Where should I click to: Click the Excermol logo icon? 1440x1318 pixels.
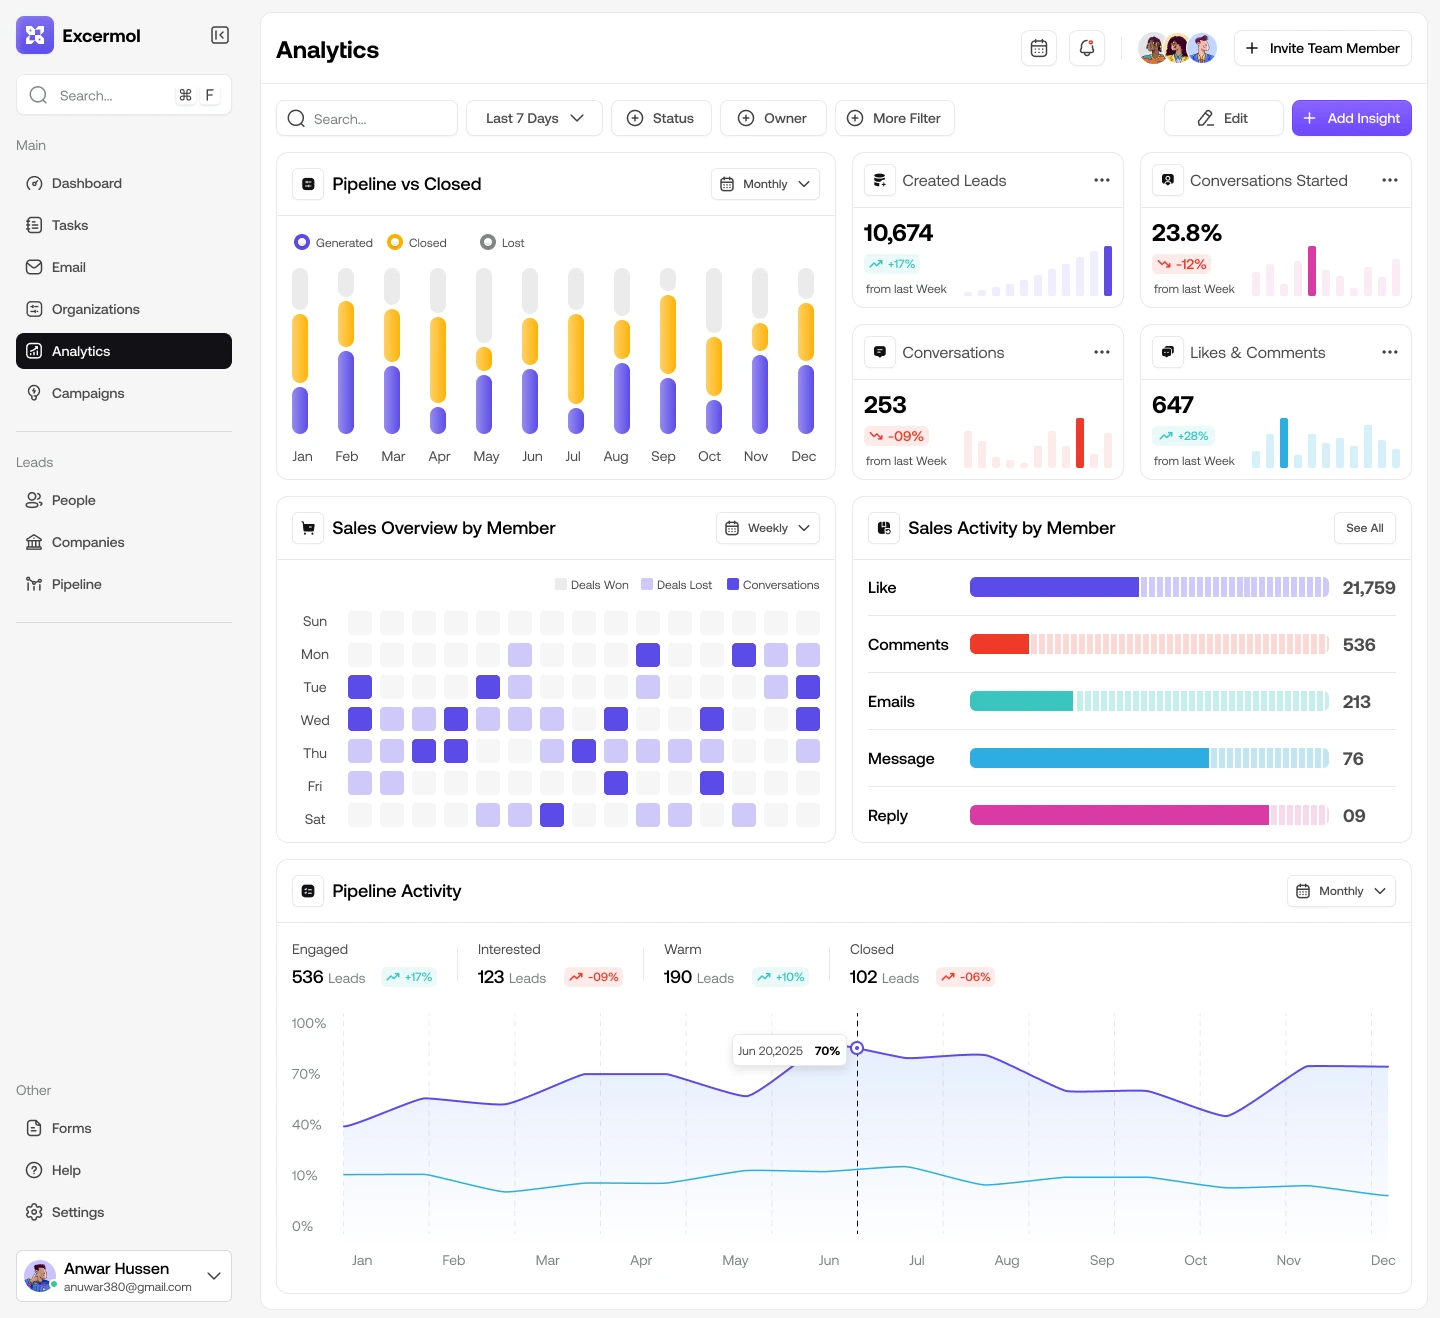[x=35, y=35]
